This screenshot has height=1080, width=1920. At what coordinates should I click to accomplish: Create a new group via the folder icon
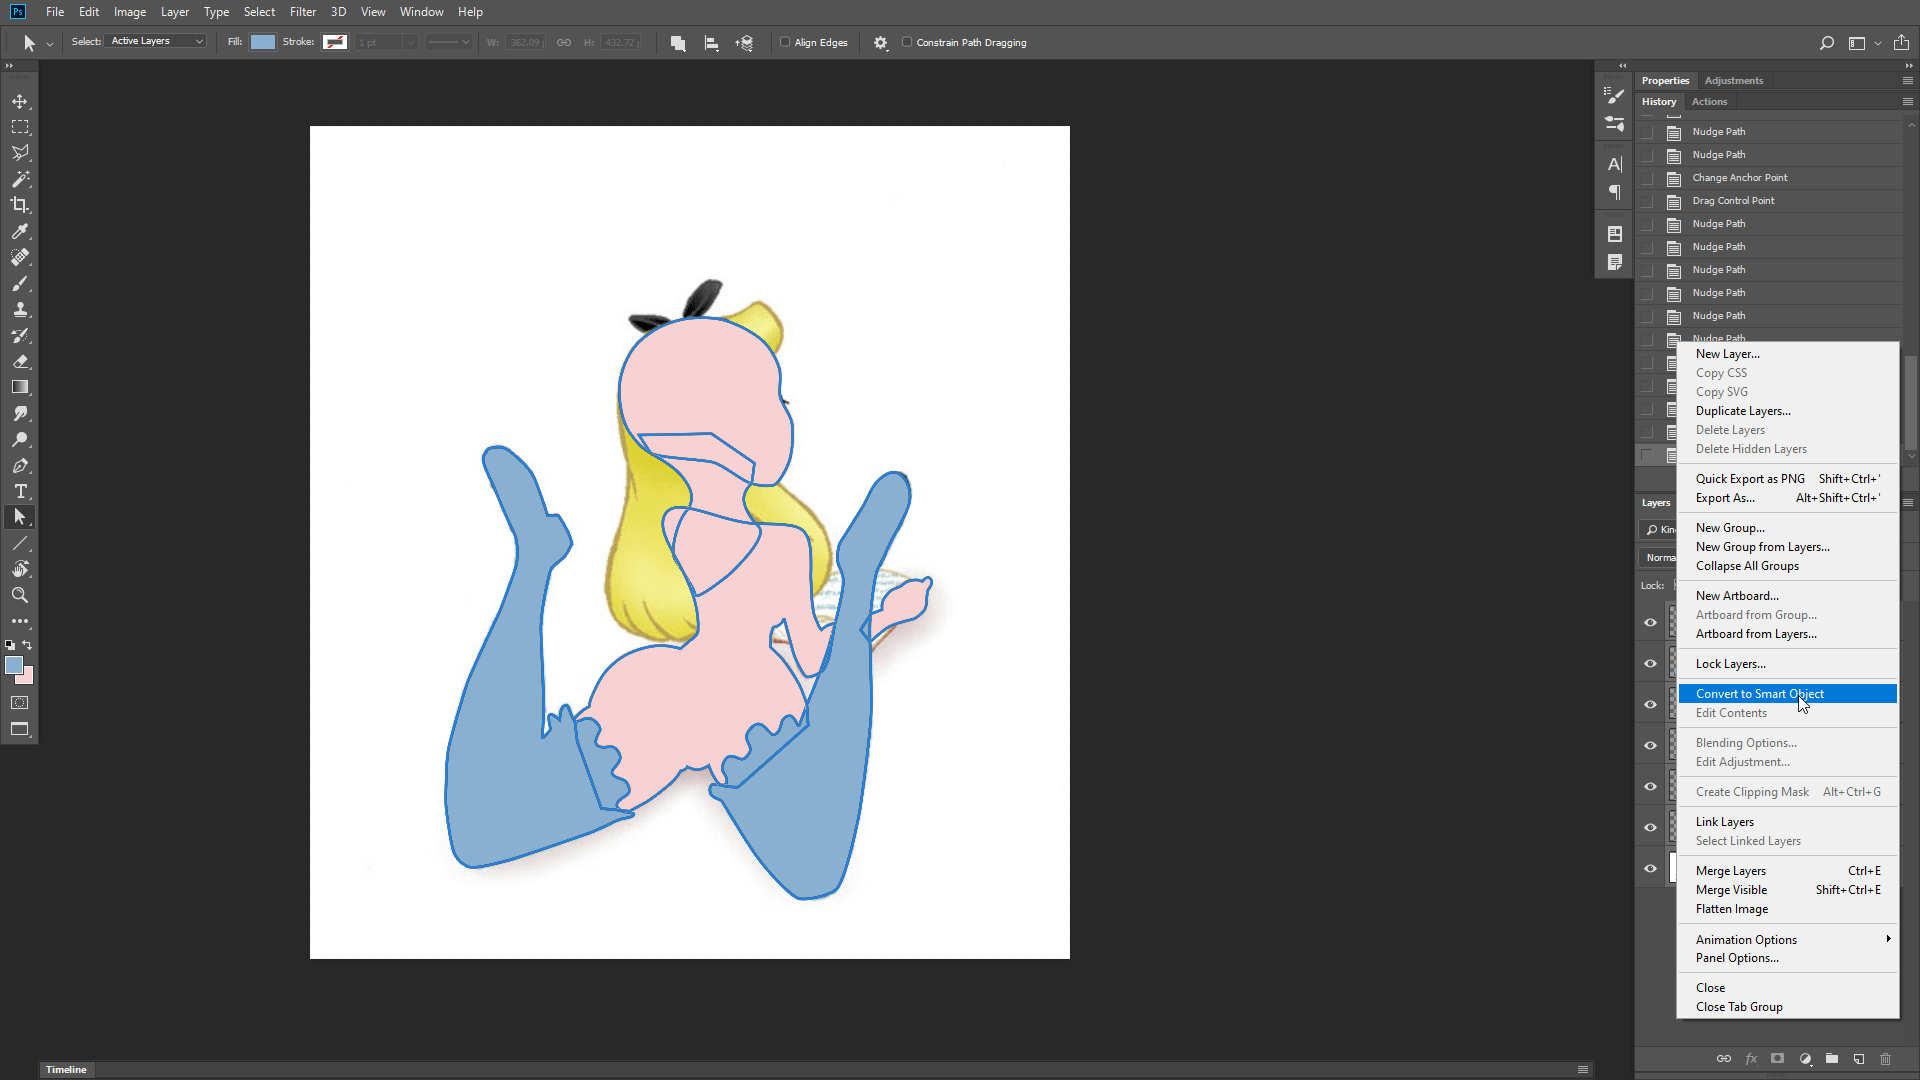(1831, 1059)
